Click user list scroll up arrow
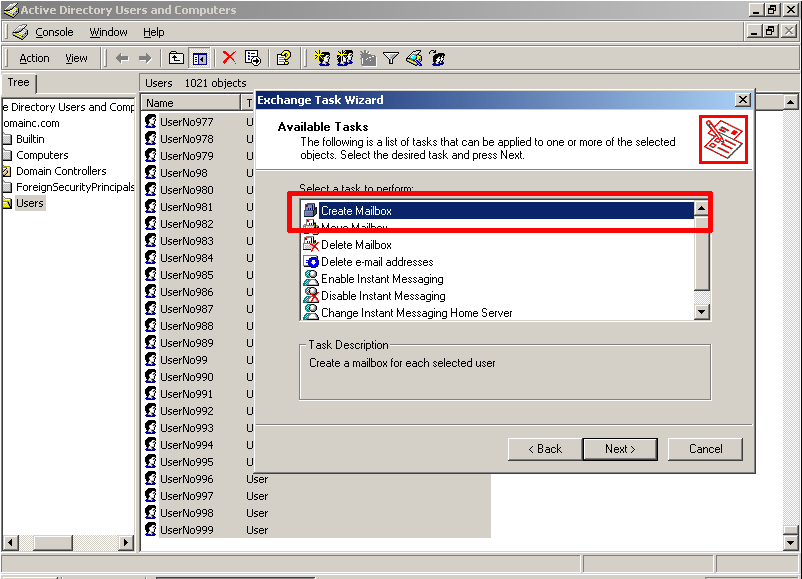This screenshot has width=802, height=579. [790, 102]
